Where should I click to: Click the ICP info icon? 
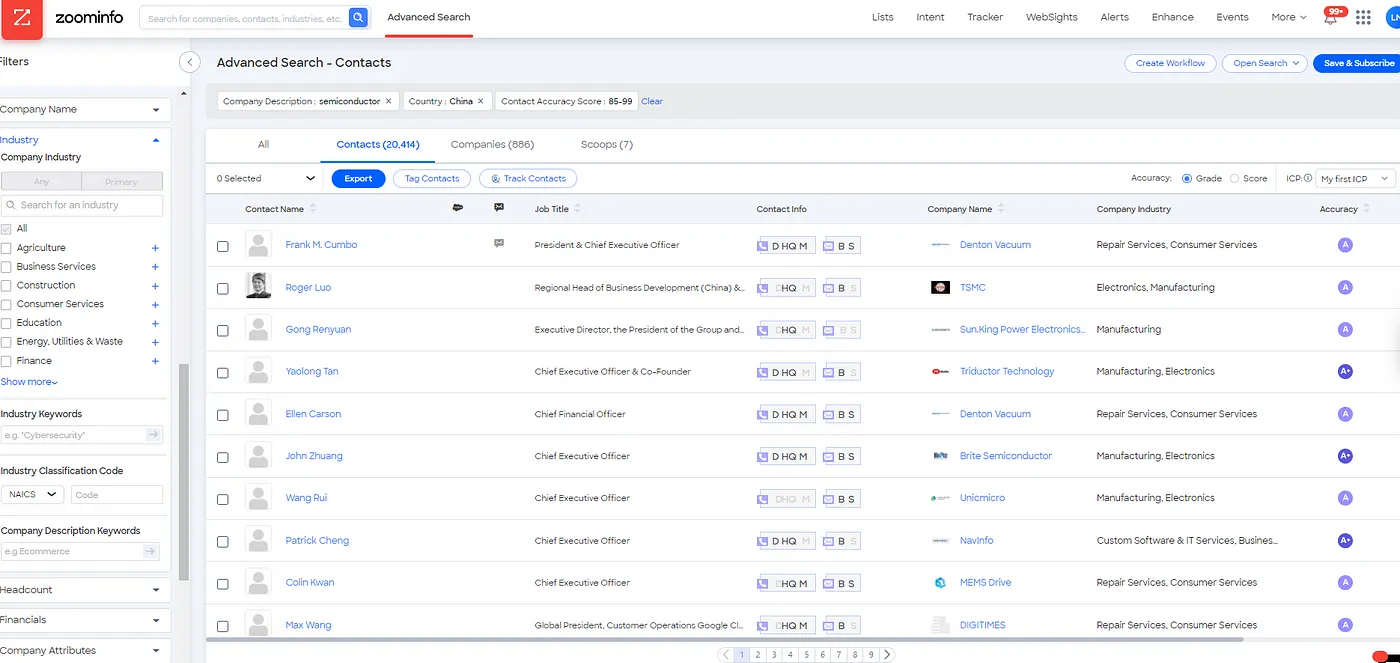1308,178
